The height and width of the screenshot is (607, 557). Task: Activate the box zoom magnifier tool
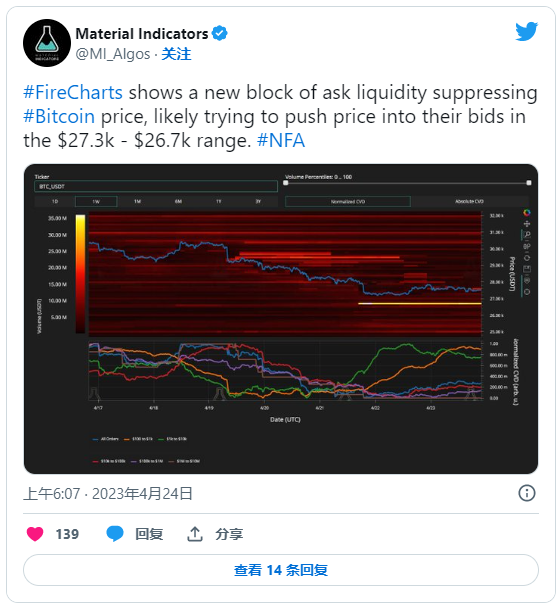click(526, 235)
